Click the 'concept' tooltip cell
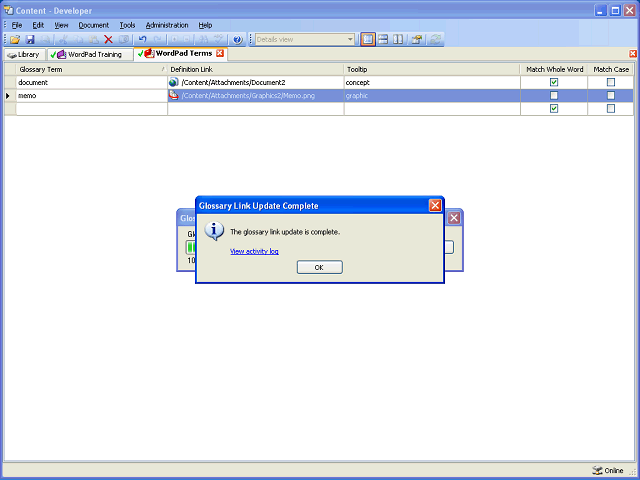Screen dimensions: 640x480 (432, 82)
